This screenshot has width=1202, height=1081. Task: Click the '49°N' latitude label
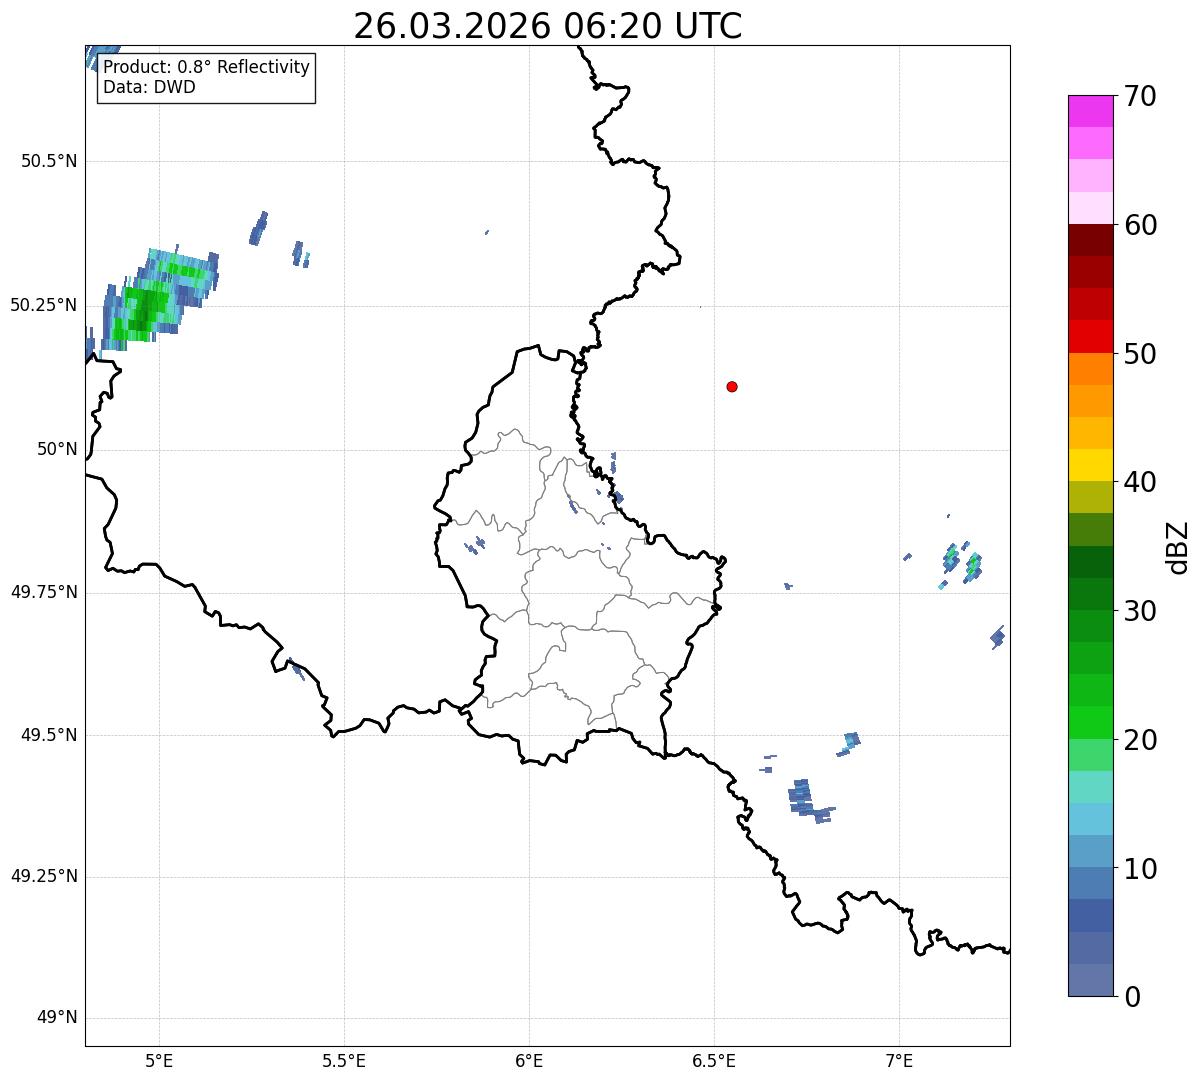point(57,1018)
